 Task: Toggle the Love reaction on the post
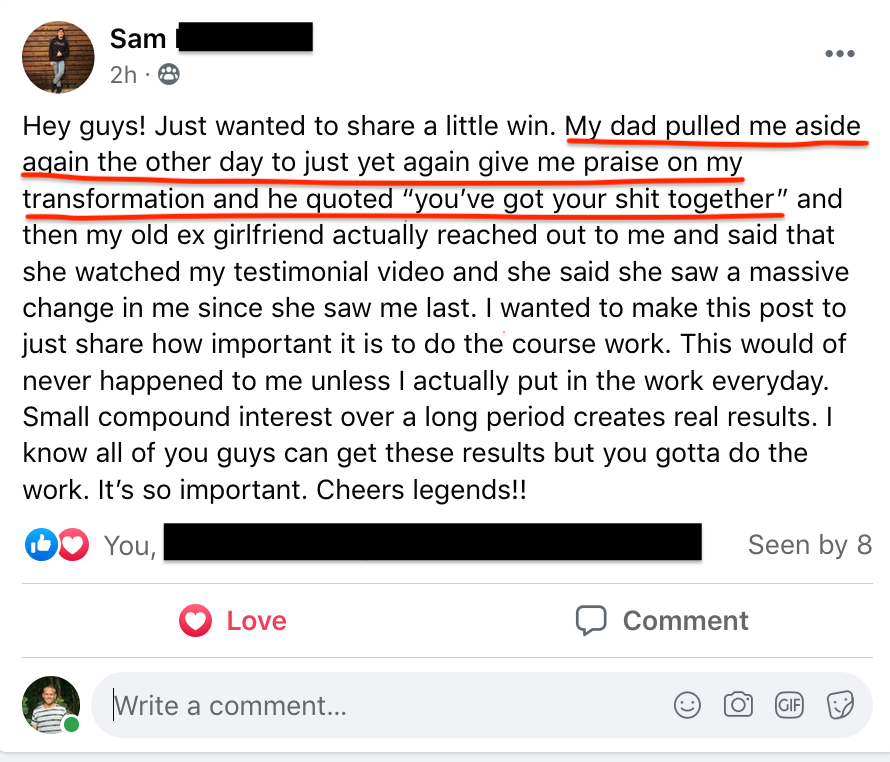click(233, 621)
